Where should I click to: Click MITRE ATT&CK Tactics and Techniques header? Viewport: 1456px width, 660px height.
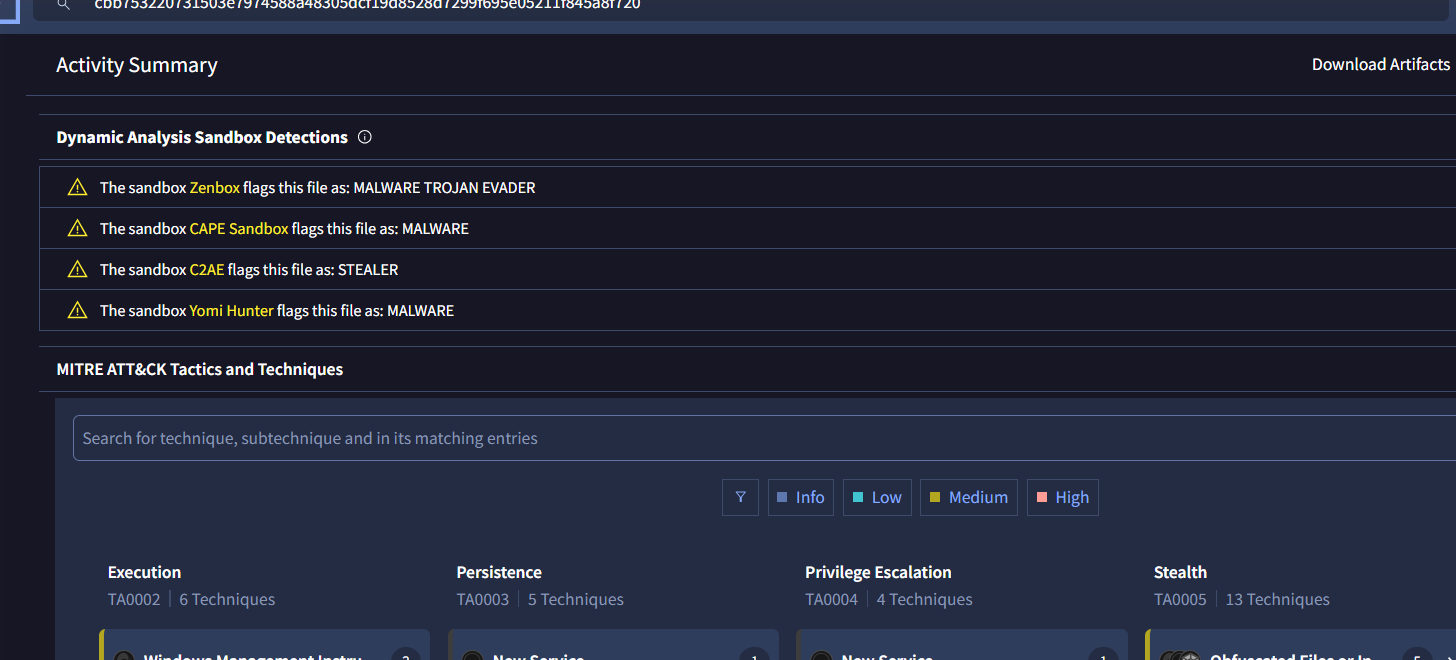200,369
